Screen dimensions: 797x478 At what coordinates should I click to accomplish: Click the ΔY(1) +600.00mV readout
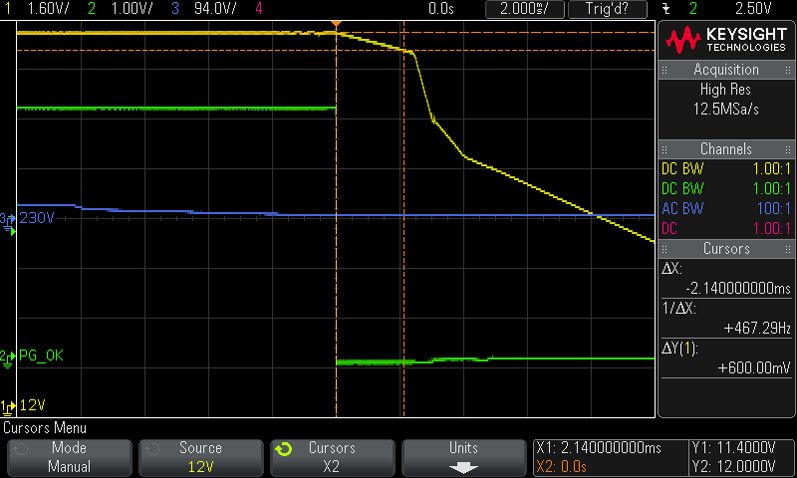point(755,368)
